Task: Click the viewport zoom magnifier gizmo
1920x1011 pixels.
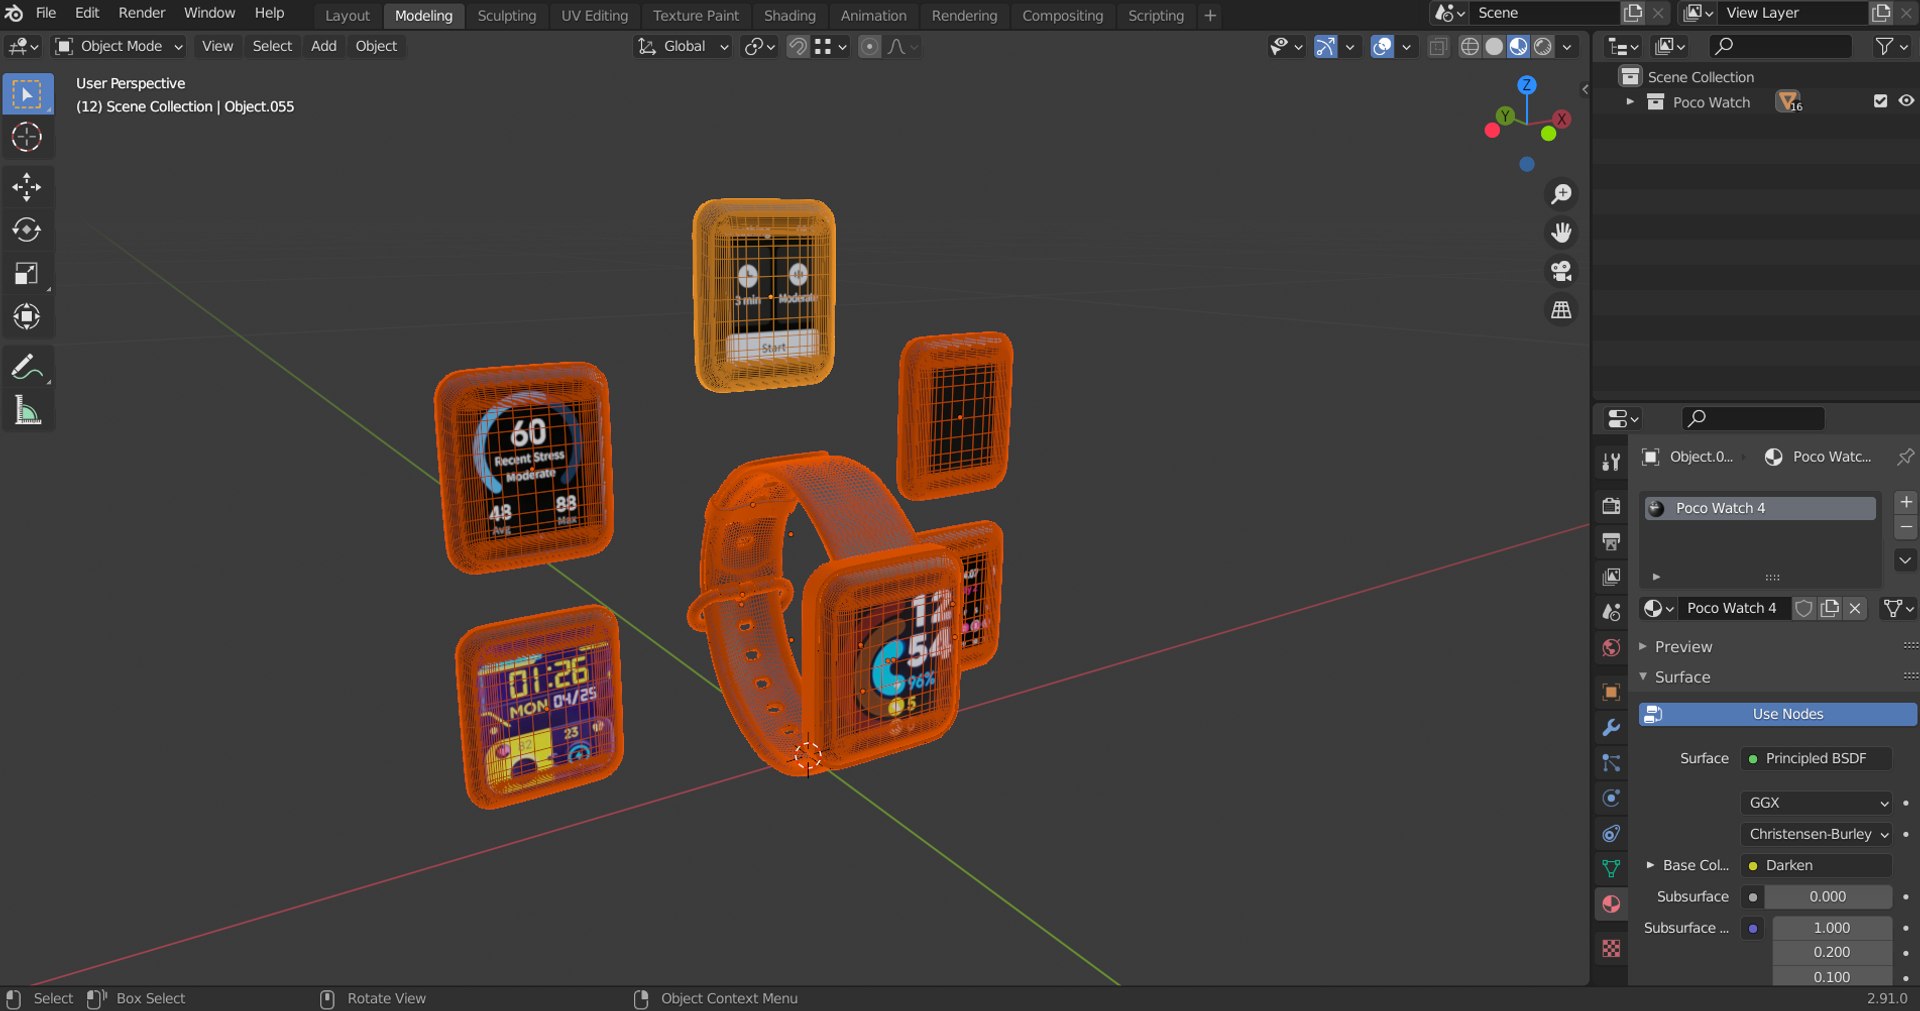Action: coord(1561,194)
